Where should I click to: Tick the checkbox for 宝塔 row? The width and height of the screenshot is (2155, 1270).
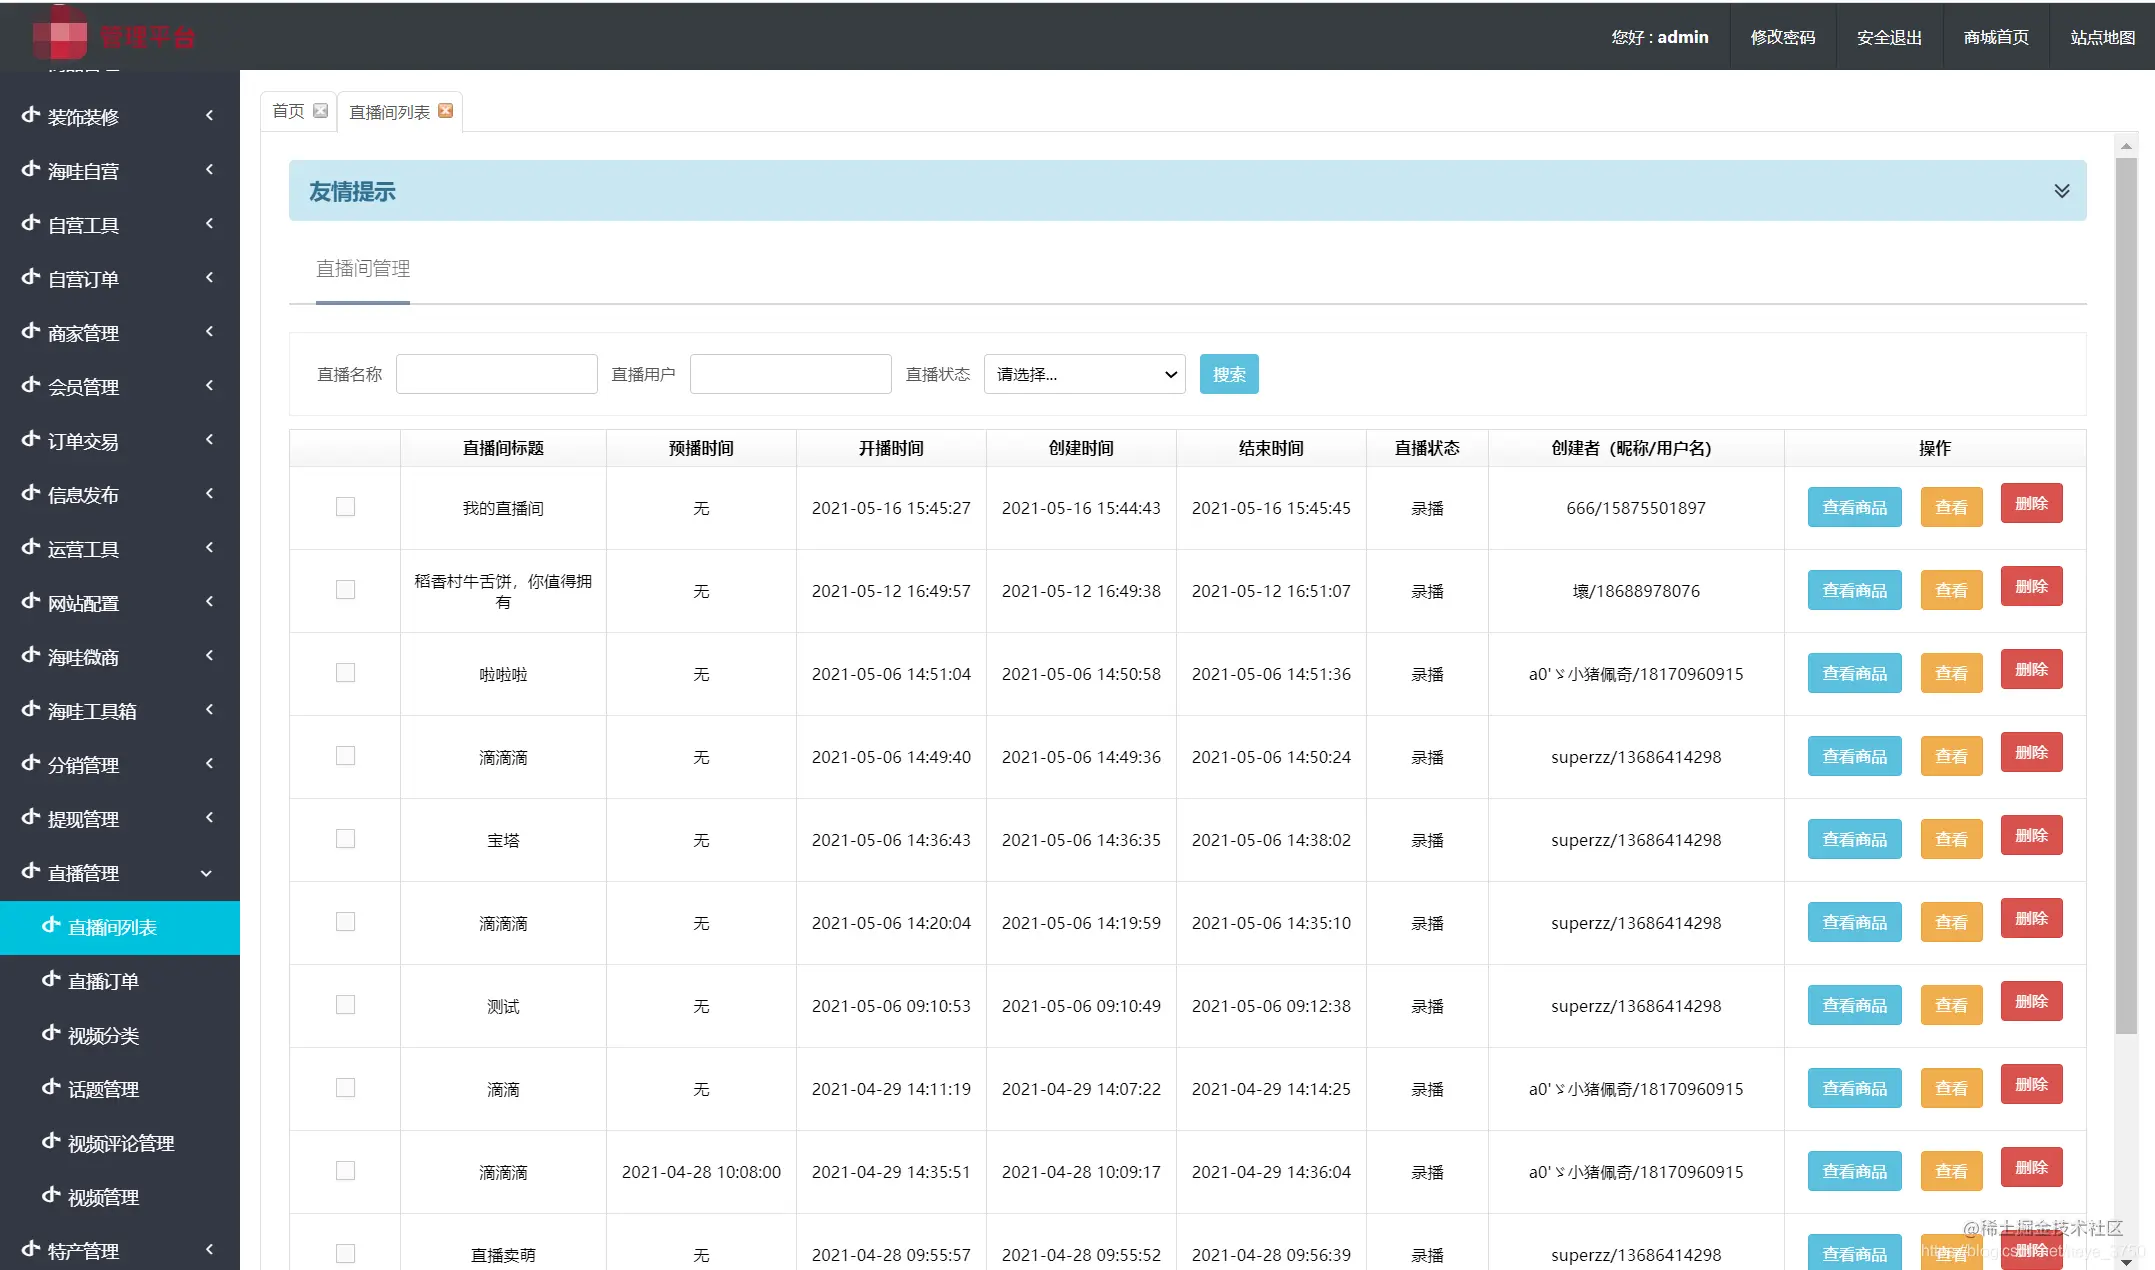point(345,839)
